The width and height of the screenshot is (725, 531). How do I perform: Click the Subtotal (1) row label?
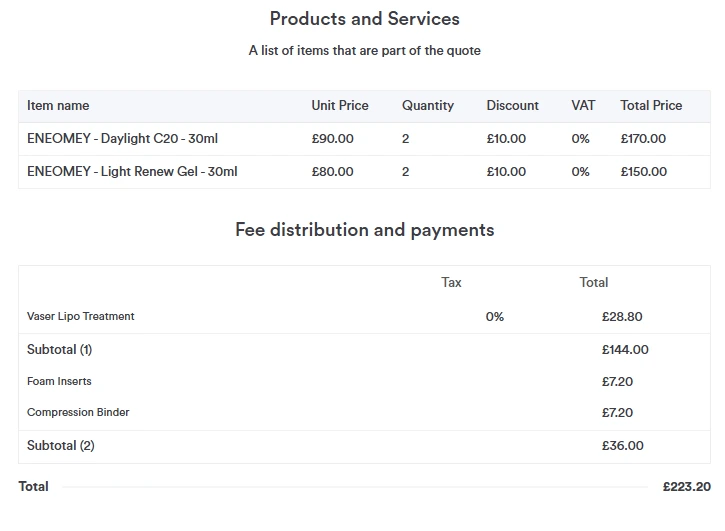(x=60, y=350)
